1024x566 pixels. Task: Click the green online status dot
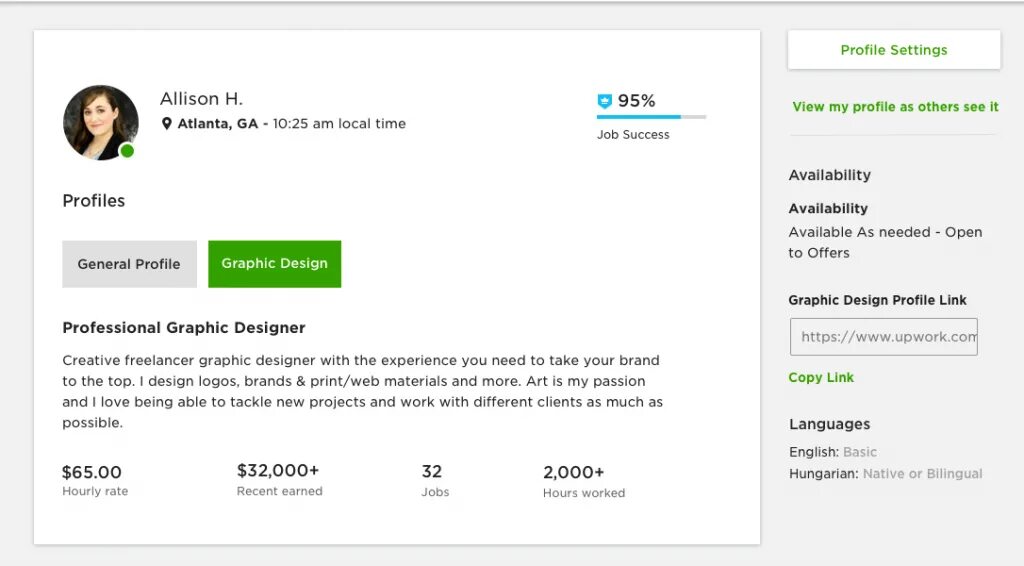(x=127, y=151)
